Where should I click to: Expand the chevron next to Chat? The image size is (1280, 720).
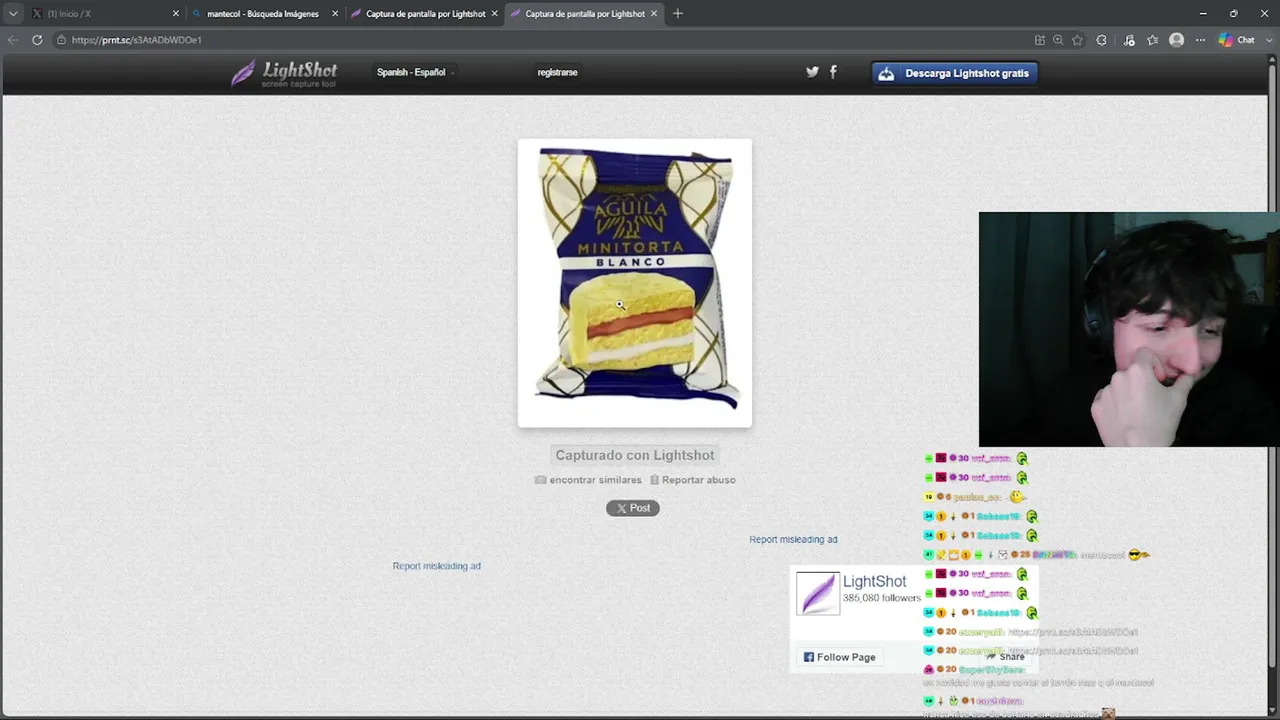[x=1268, y=40]
